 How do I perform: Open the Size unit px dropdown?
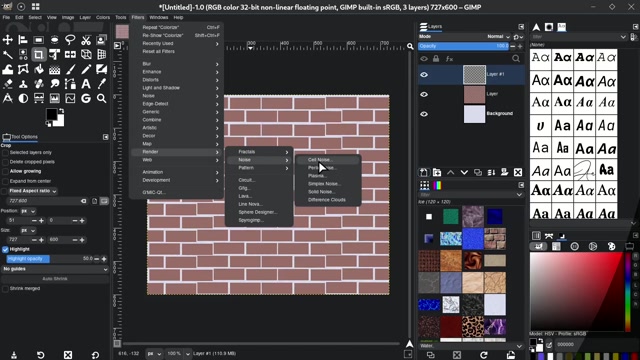coord(28,231)
